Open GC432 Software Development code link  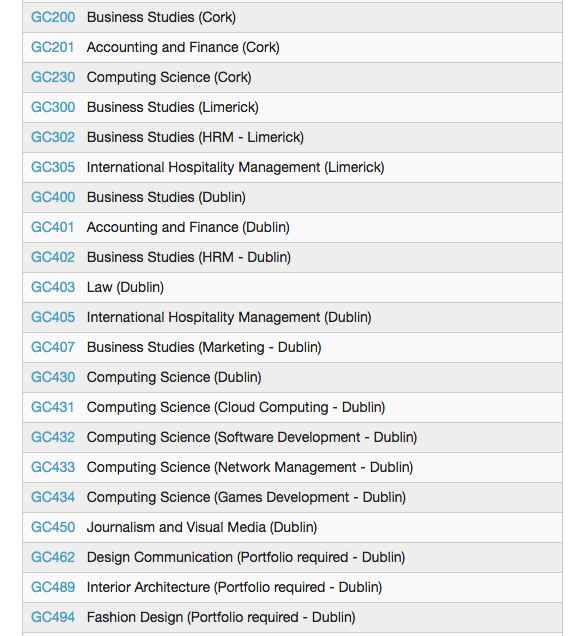click(x=53, y=438)
